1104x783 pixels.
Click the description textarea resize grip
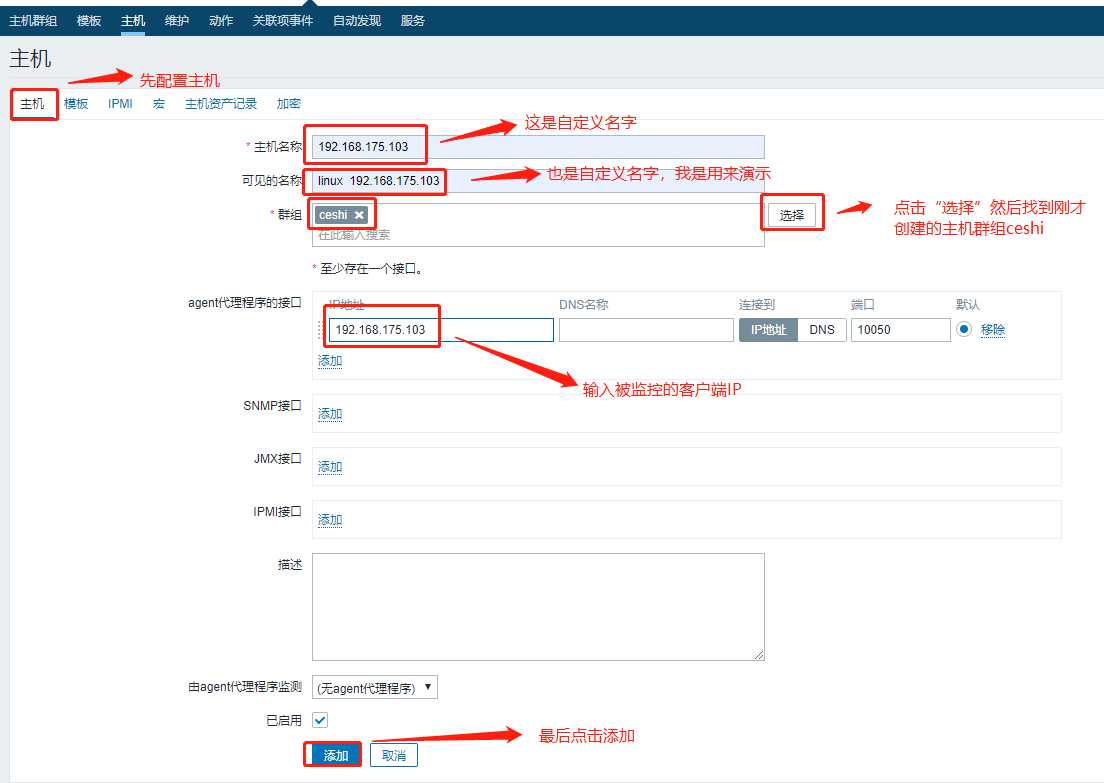759,655
